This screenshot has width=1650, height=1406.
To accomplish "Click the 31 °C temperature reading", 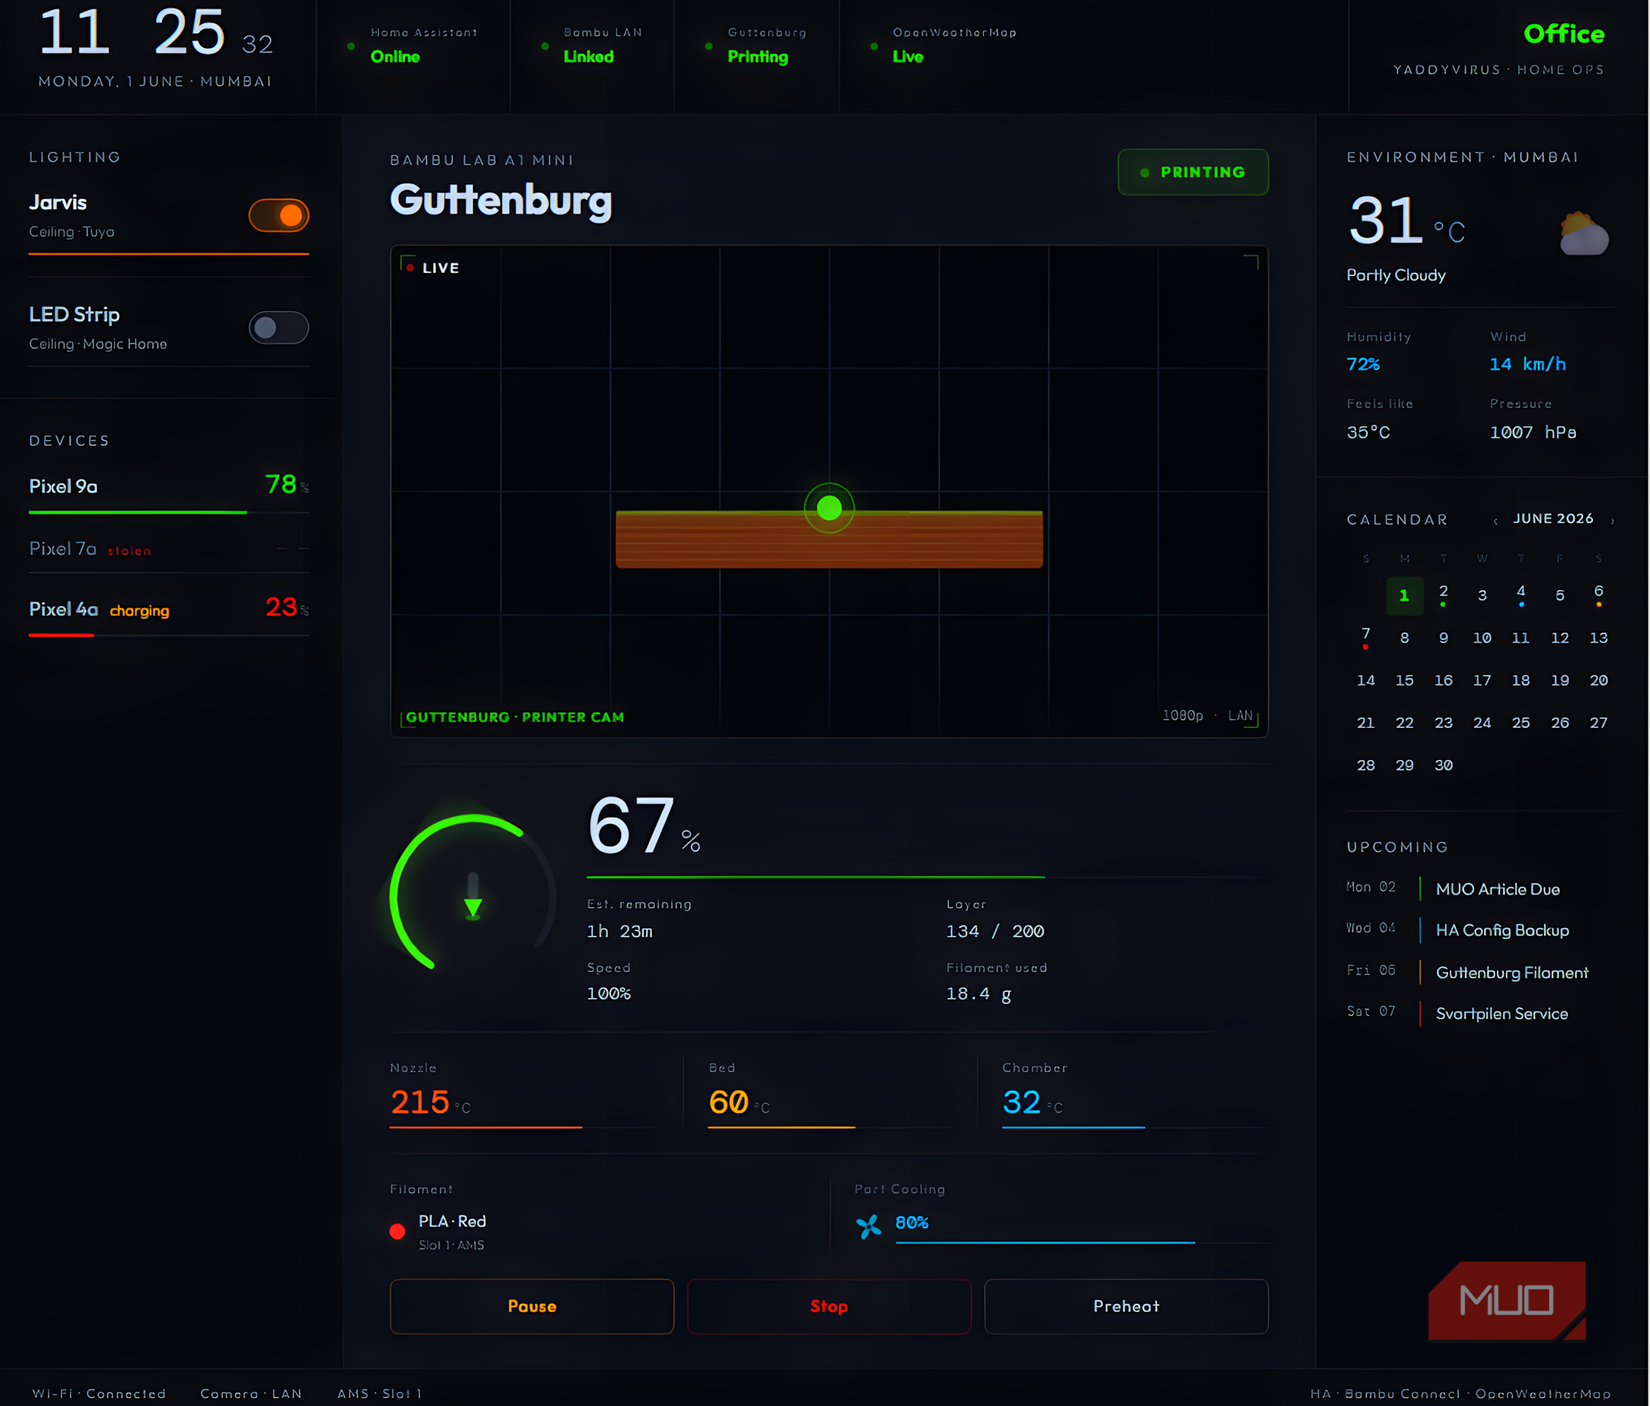I will (1407, 221).
